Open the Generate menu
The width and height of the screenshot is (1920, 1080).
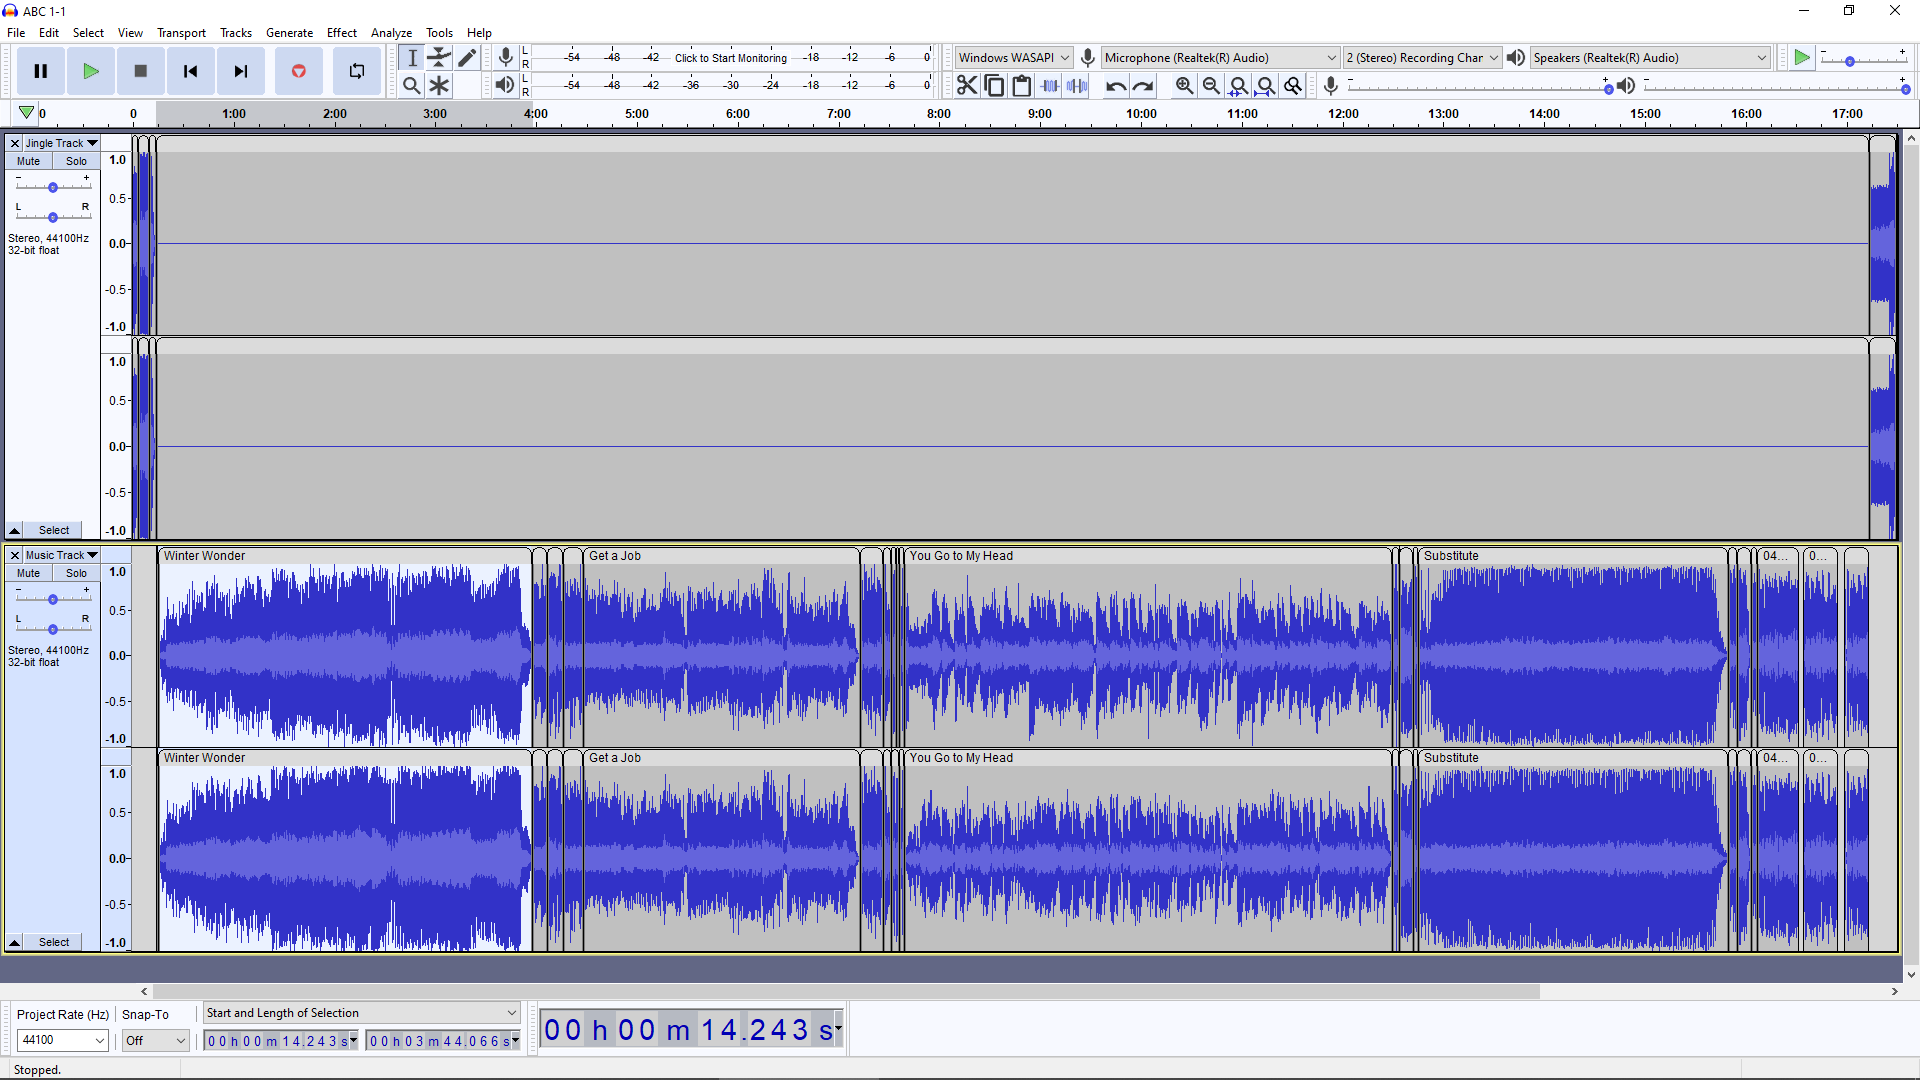289,33
